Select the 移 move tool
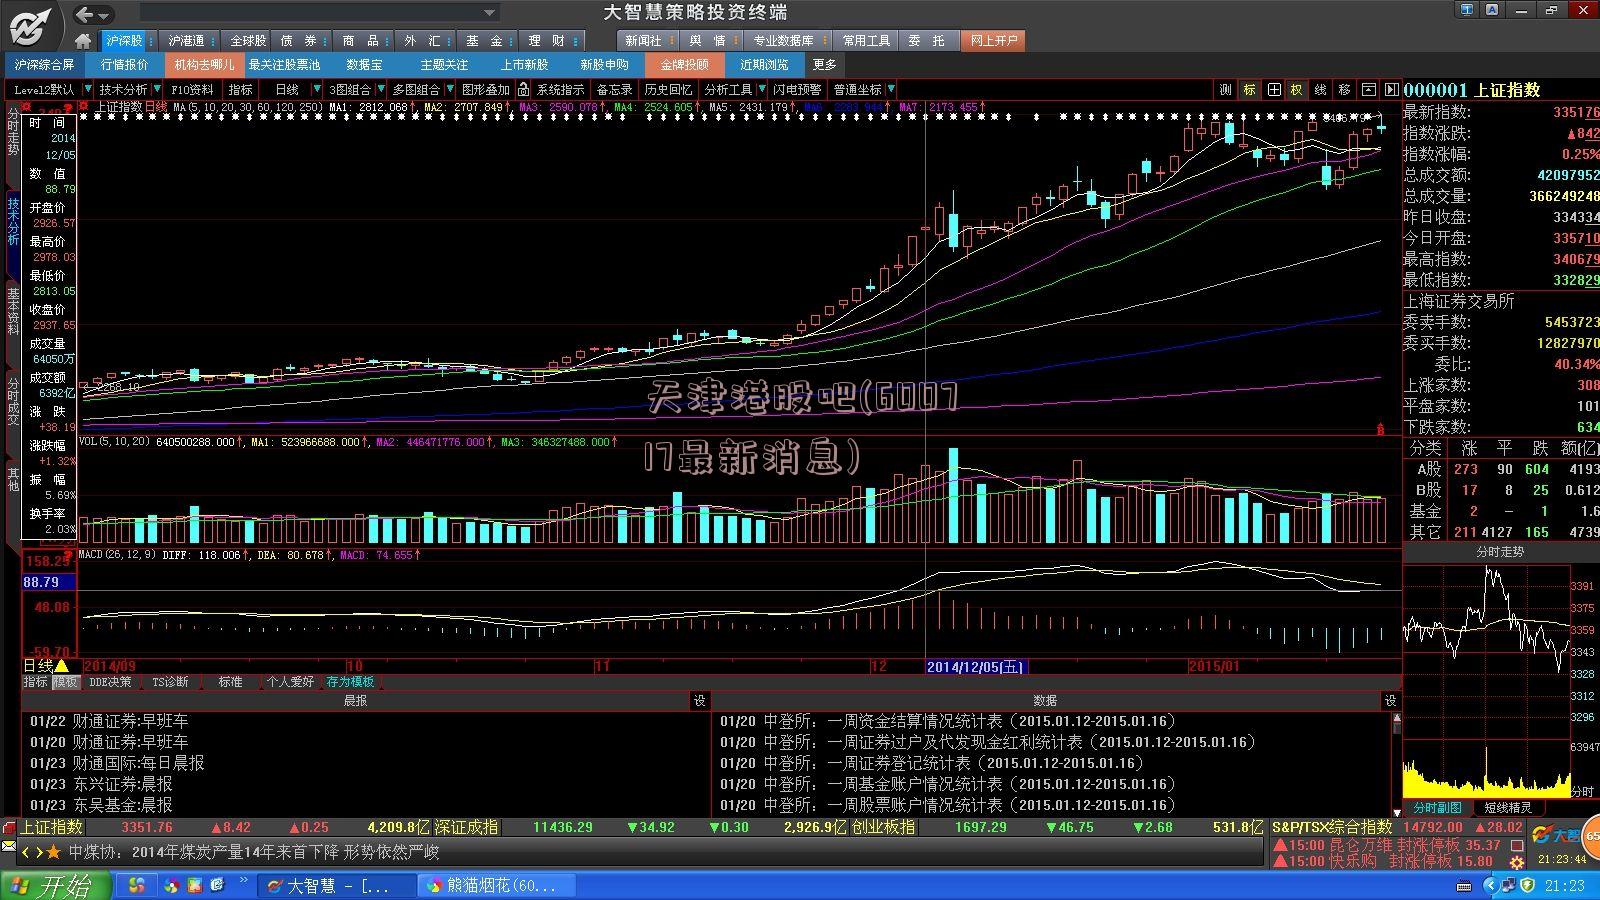 pos(1344,90)
